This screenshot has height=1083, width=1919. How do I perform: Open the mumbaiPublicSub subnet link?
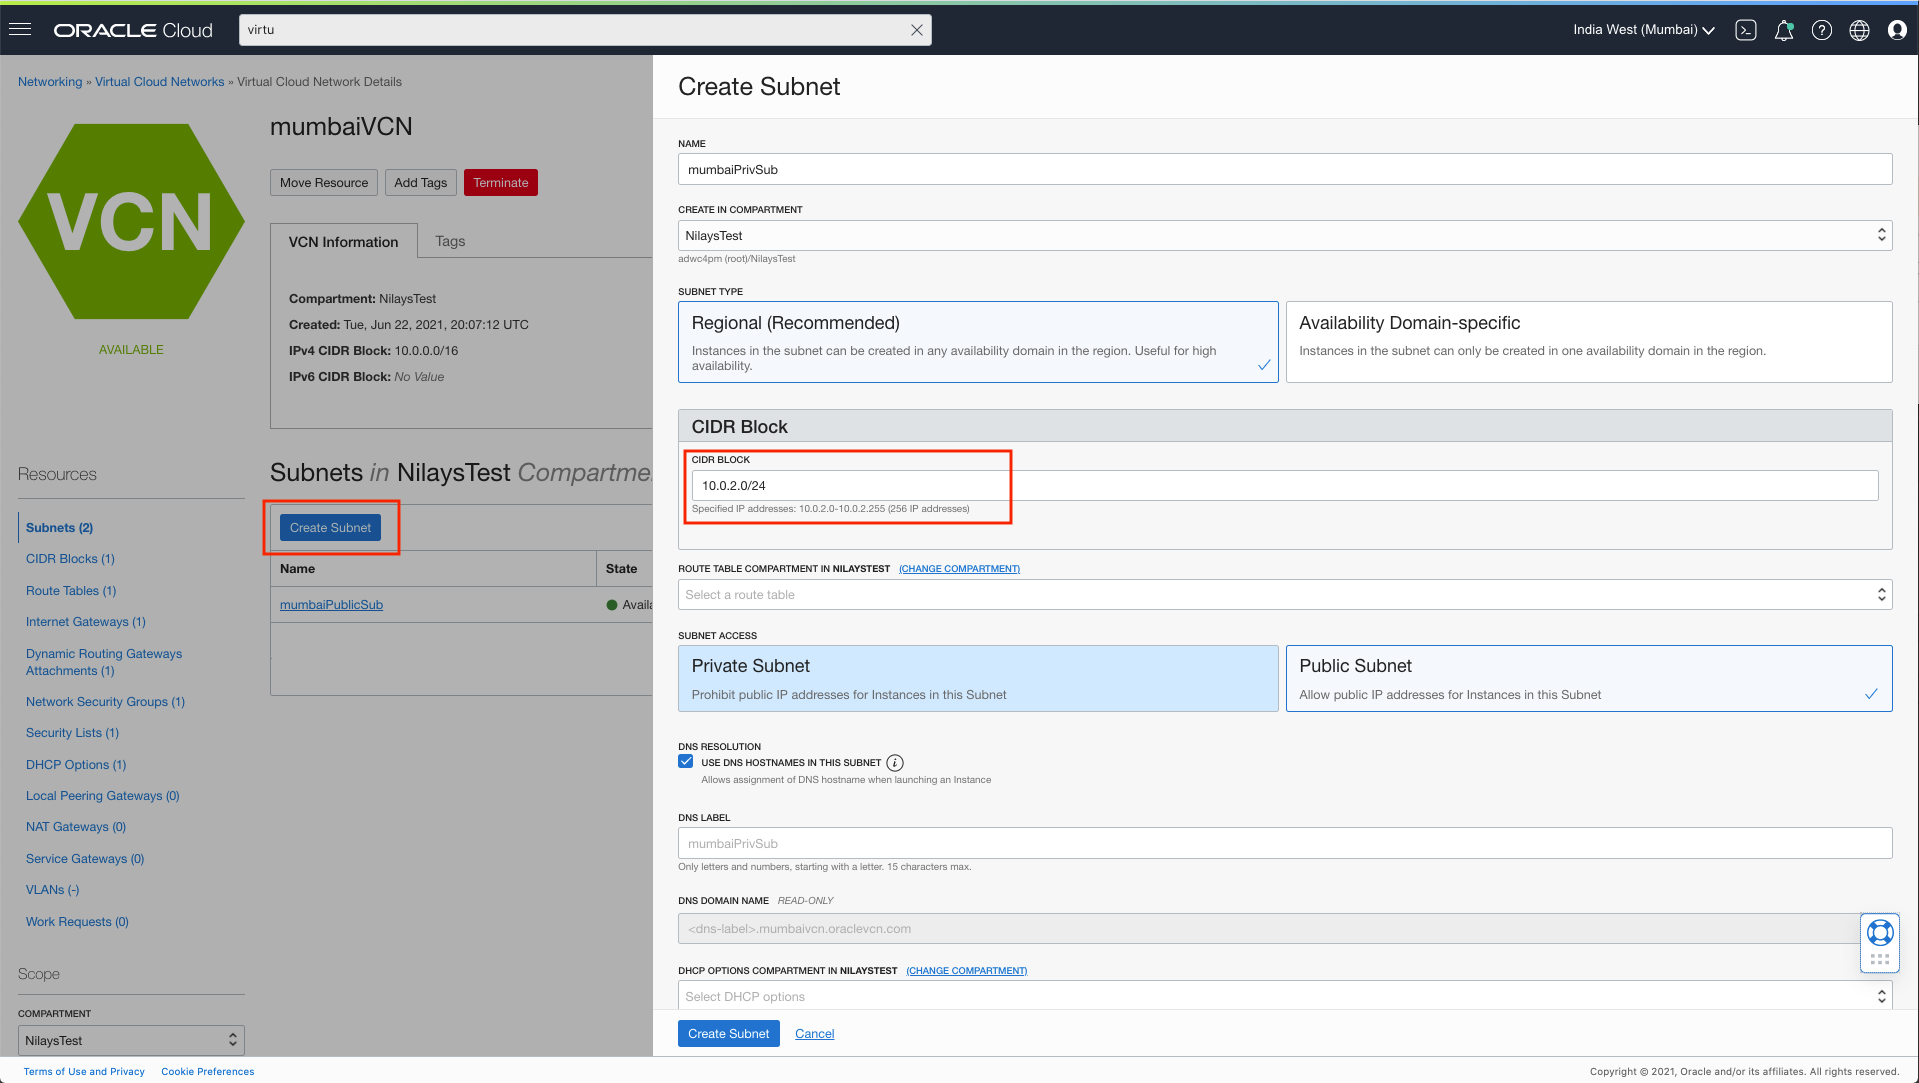click(331, 604)
